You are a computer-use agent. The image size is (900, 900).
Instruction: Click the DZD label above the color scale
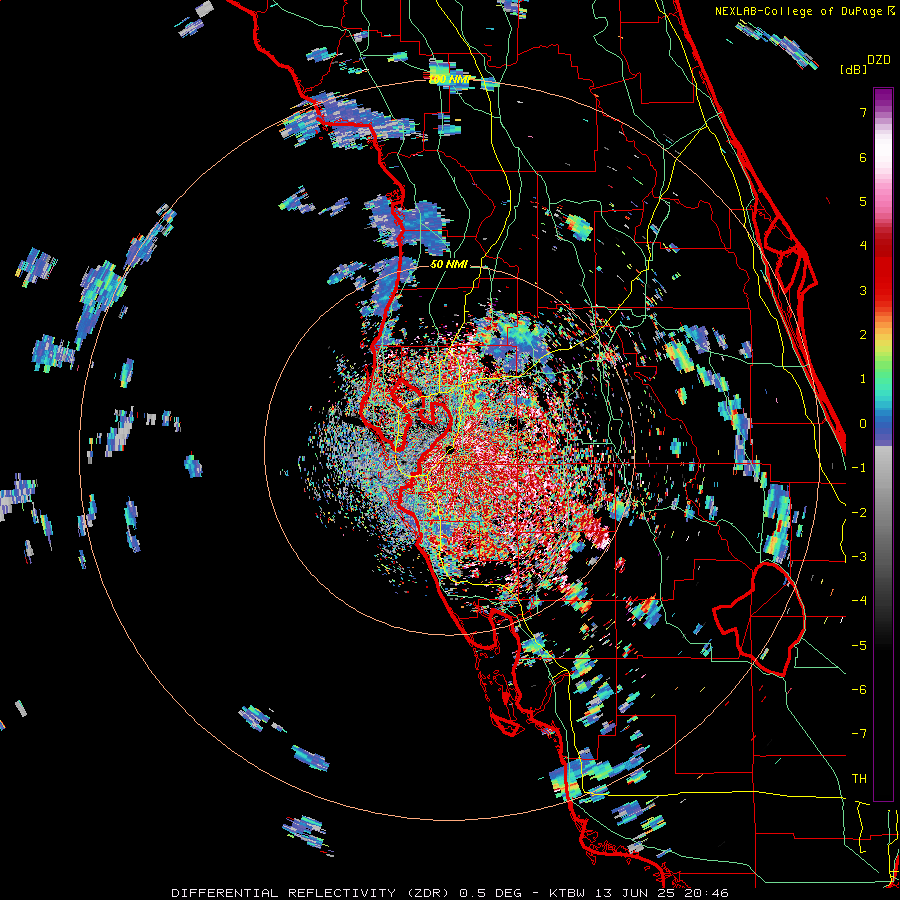(x=878, y=60)
